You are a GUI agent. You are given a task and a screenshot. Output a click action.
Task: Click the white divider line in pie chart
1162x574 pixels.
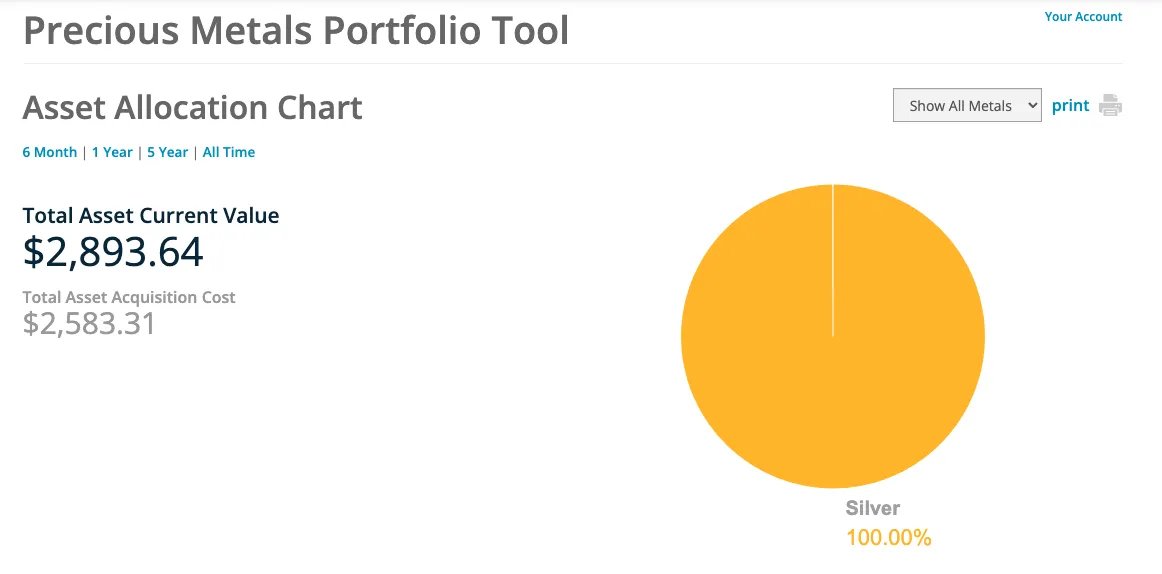[x=833, y=261]
